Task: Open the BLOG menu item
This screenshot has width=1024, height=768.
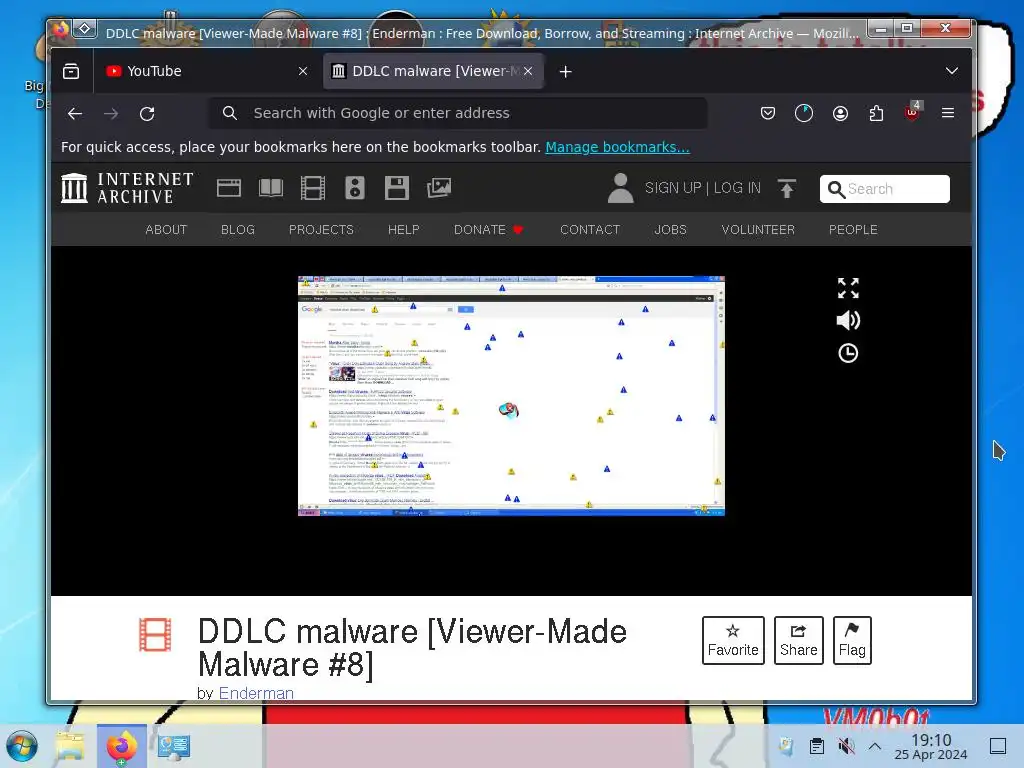Action: coord(238,230)
